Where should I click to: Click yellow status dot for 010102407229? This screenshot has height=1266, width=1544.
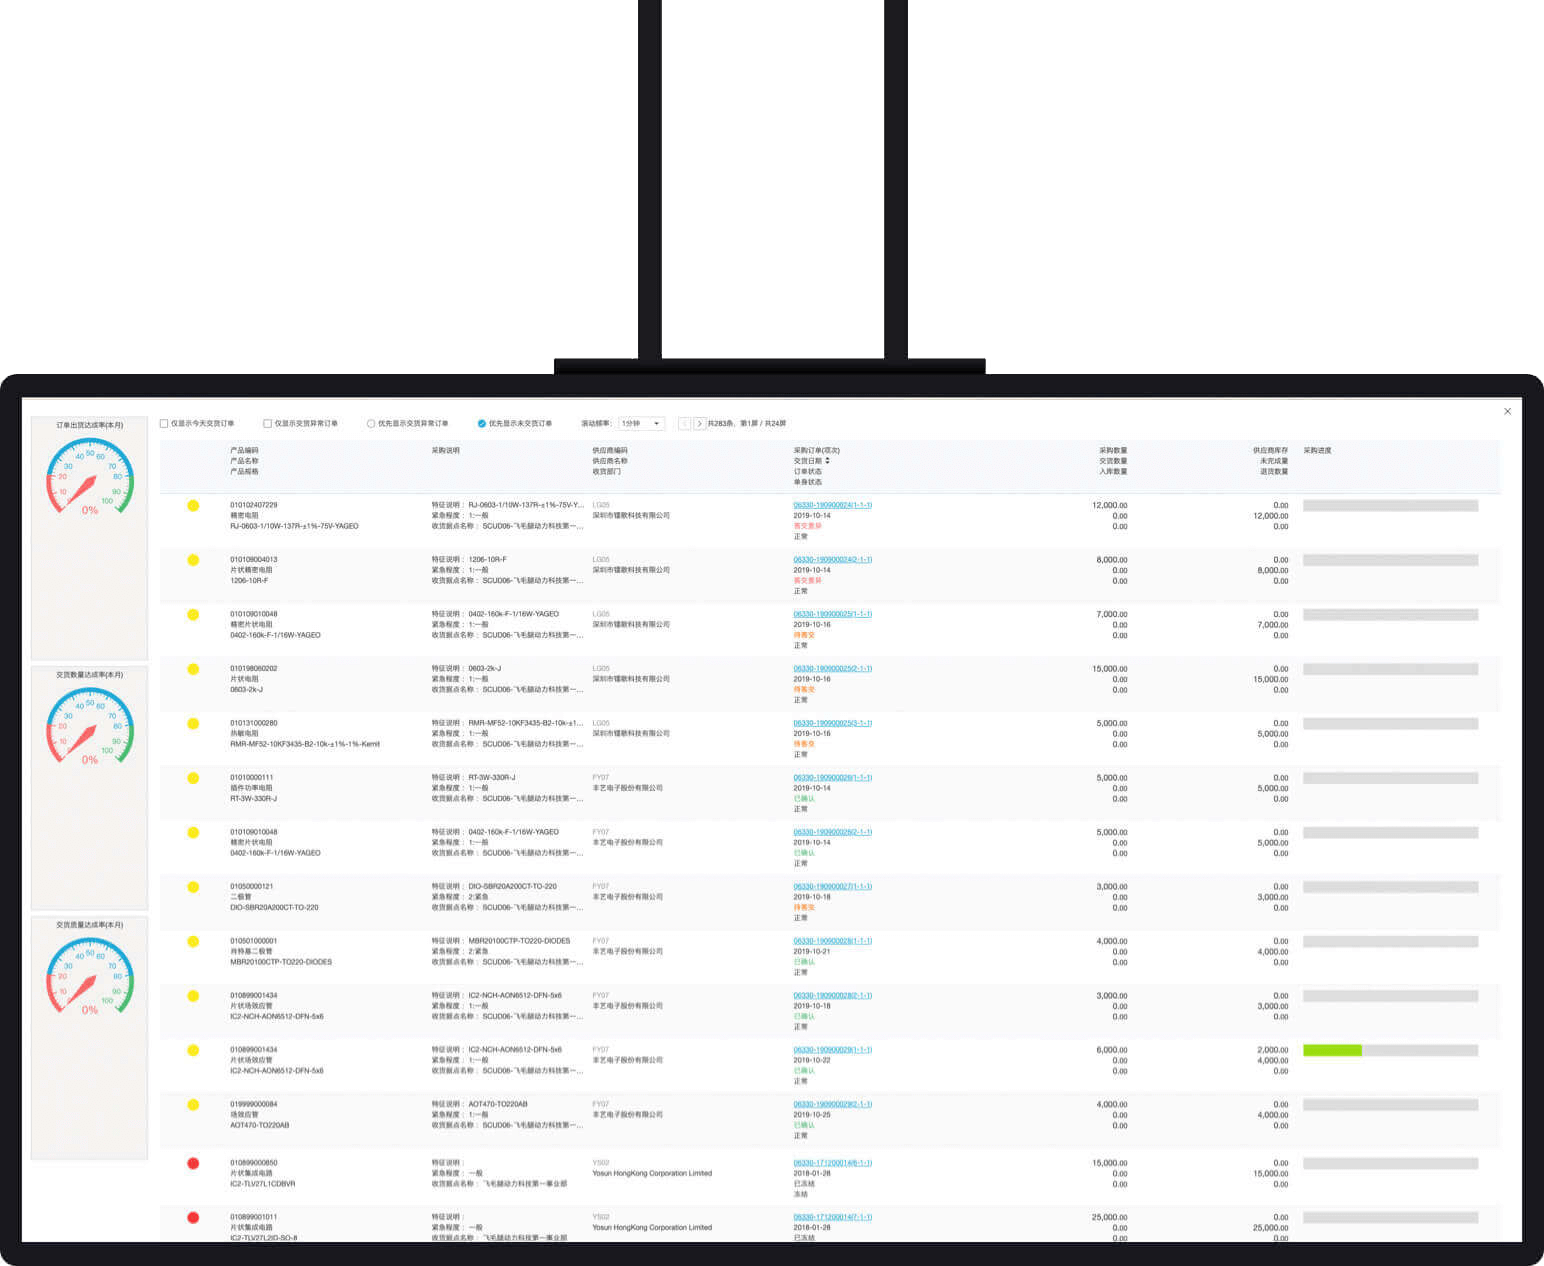(x=193, y=506)
